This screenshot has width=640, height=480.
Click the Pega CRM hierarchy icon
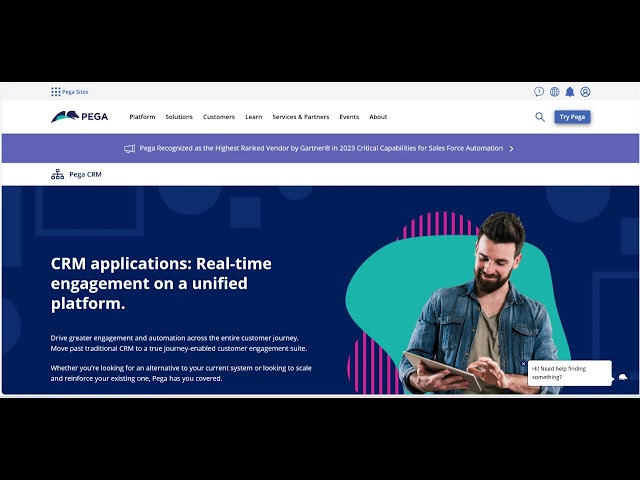click(58, 174)
